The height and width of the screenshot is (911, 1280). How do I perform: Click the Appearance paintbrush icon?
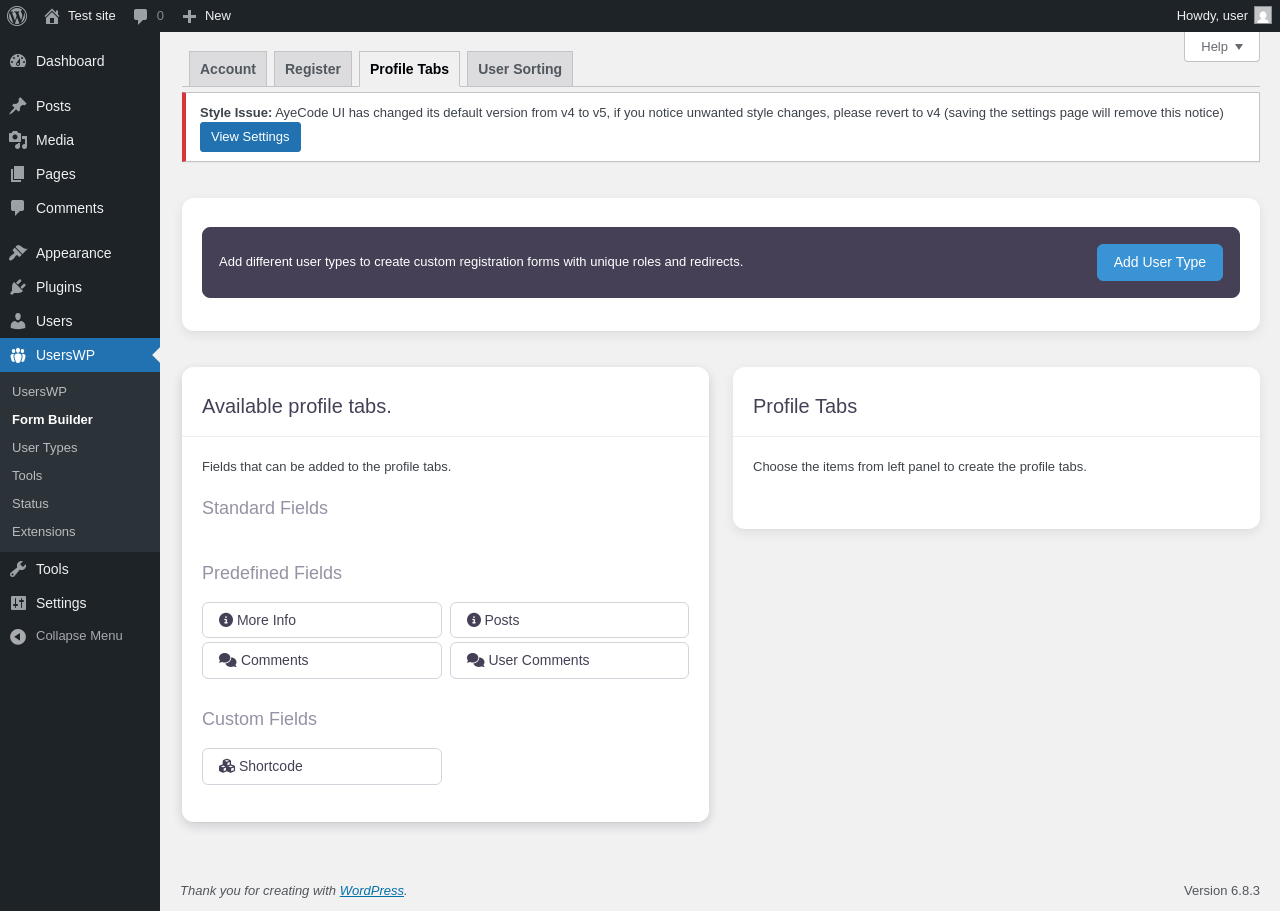[x=18, y=253]
